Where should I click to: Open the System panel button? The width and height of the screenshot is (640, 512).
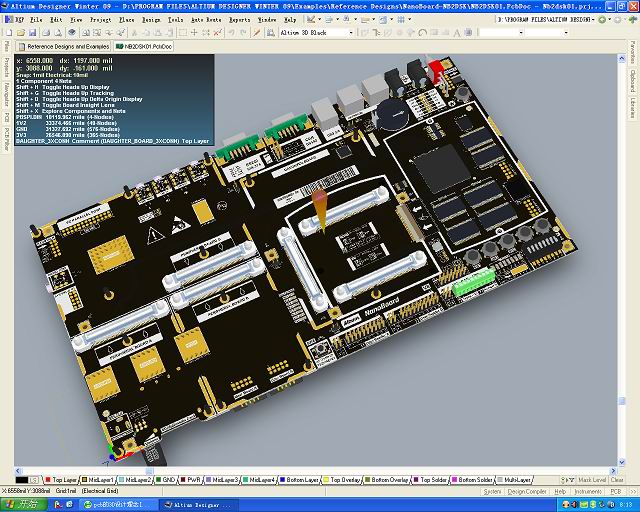[492, 491]
